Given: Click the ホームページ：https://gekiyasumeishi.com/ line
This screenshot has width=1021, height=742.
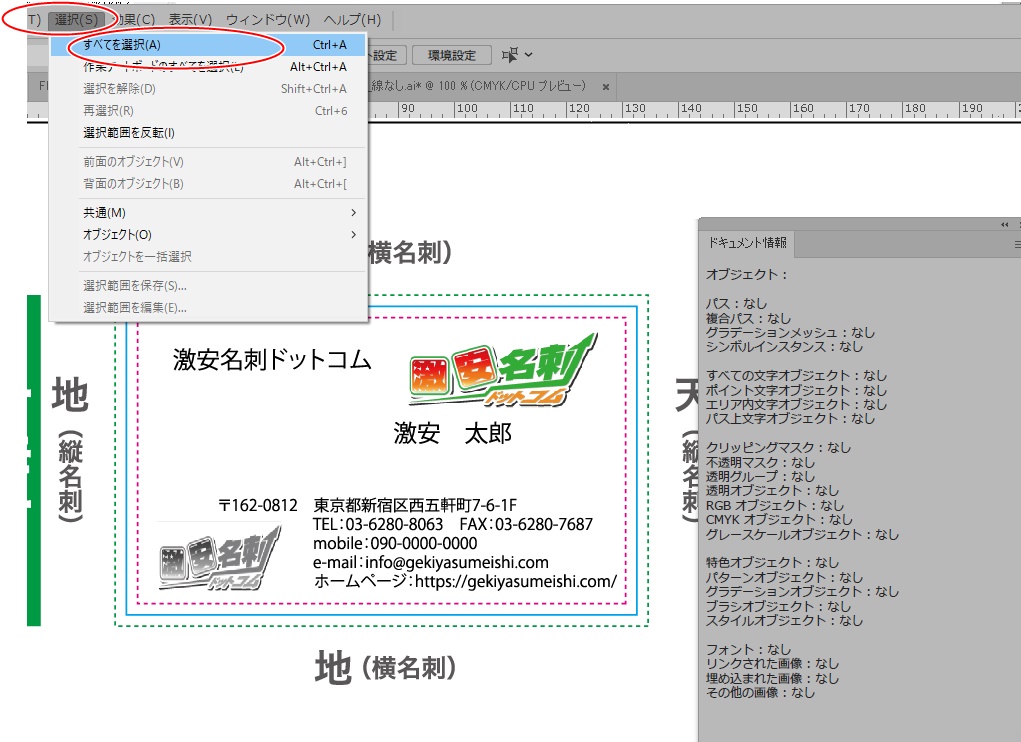Looking at the screenshot, I should [x=465, y=581].
